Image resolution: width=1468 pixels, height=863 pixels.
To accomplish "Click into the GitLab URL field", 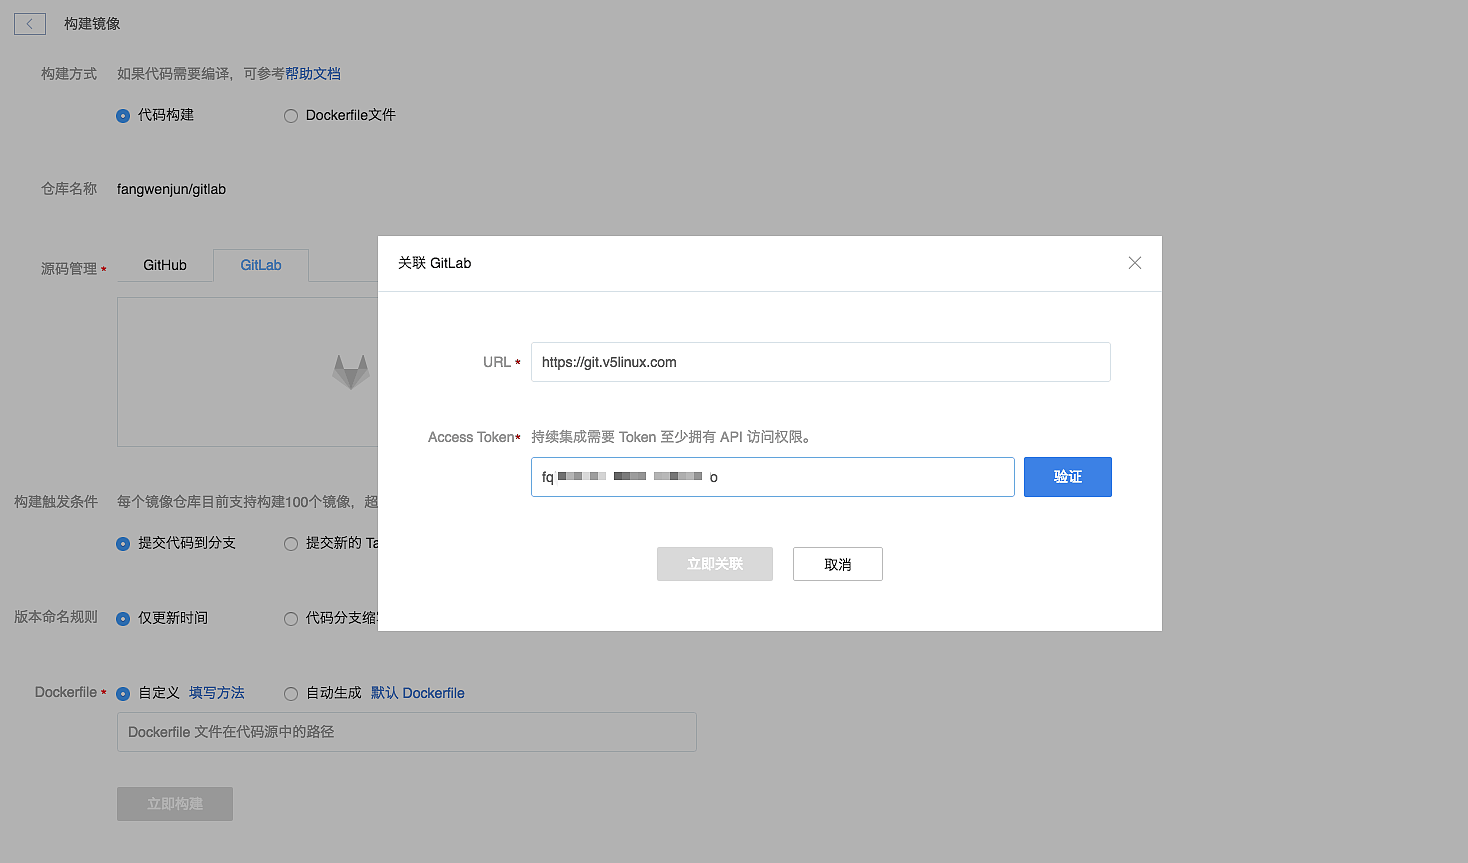I will point(820,362).
